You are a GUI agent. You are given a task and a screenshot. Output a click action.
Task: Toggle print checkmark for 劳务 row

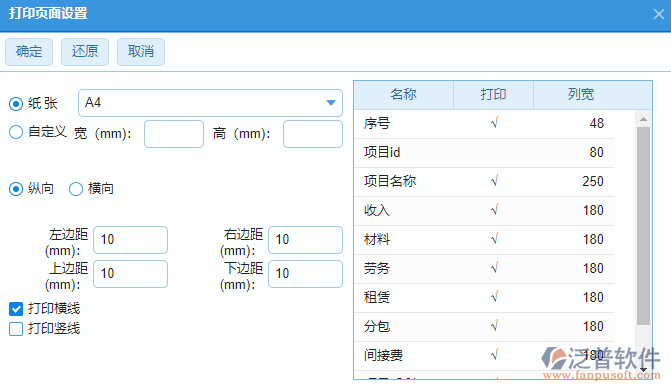tap(494, 269)
